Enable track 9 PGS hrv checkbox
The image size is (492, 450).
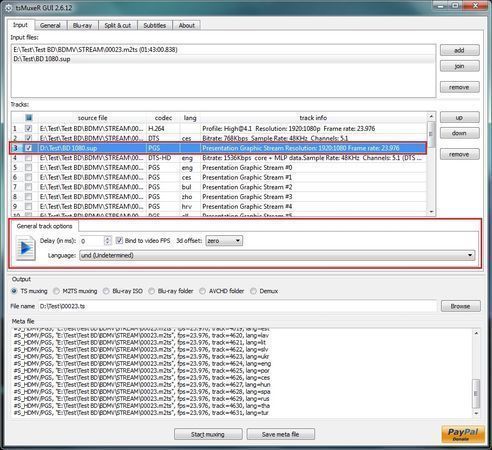29,206
